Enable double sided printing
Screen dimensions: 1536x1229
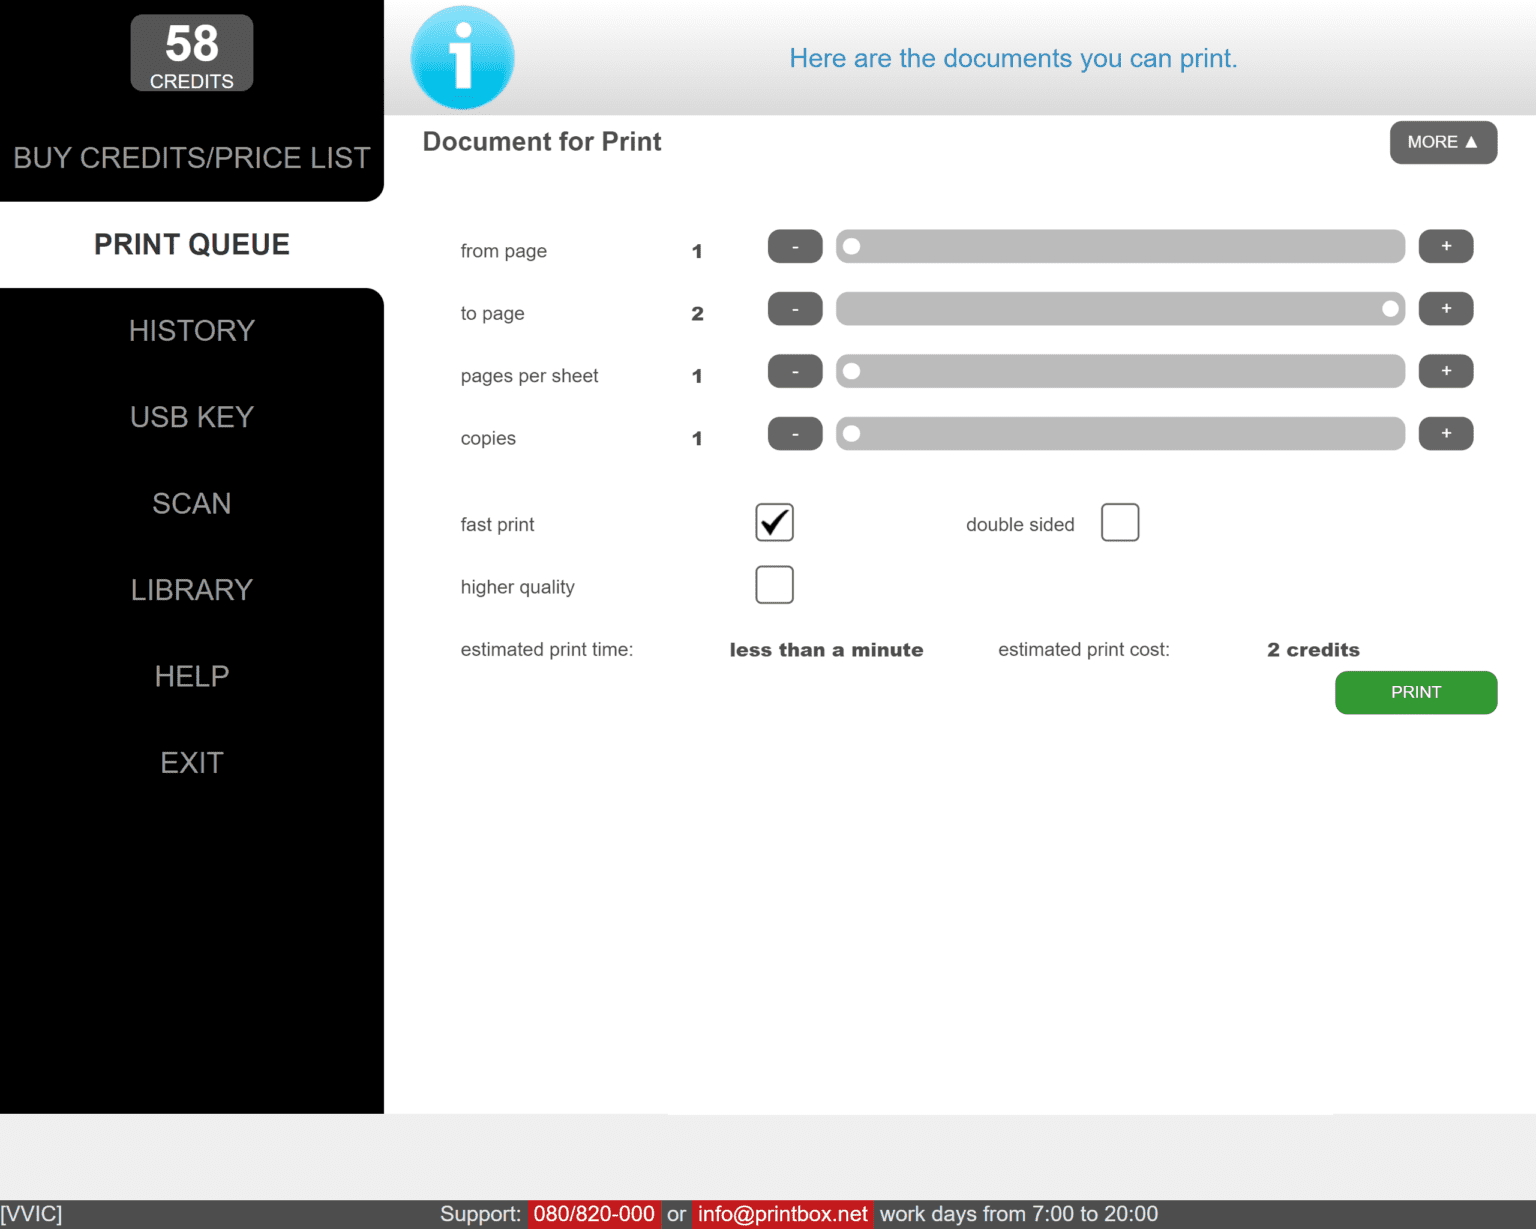(x=1119, y=523)
